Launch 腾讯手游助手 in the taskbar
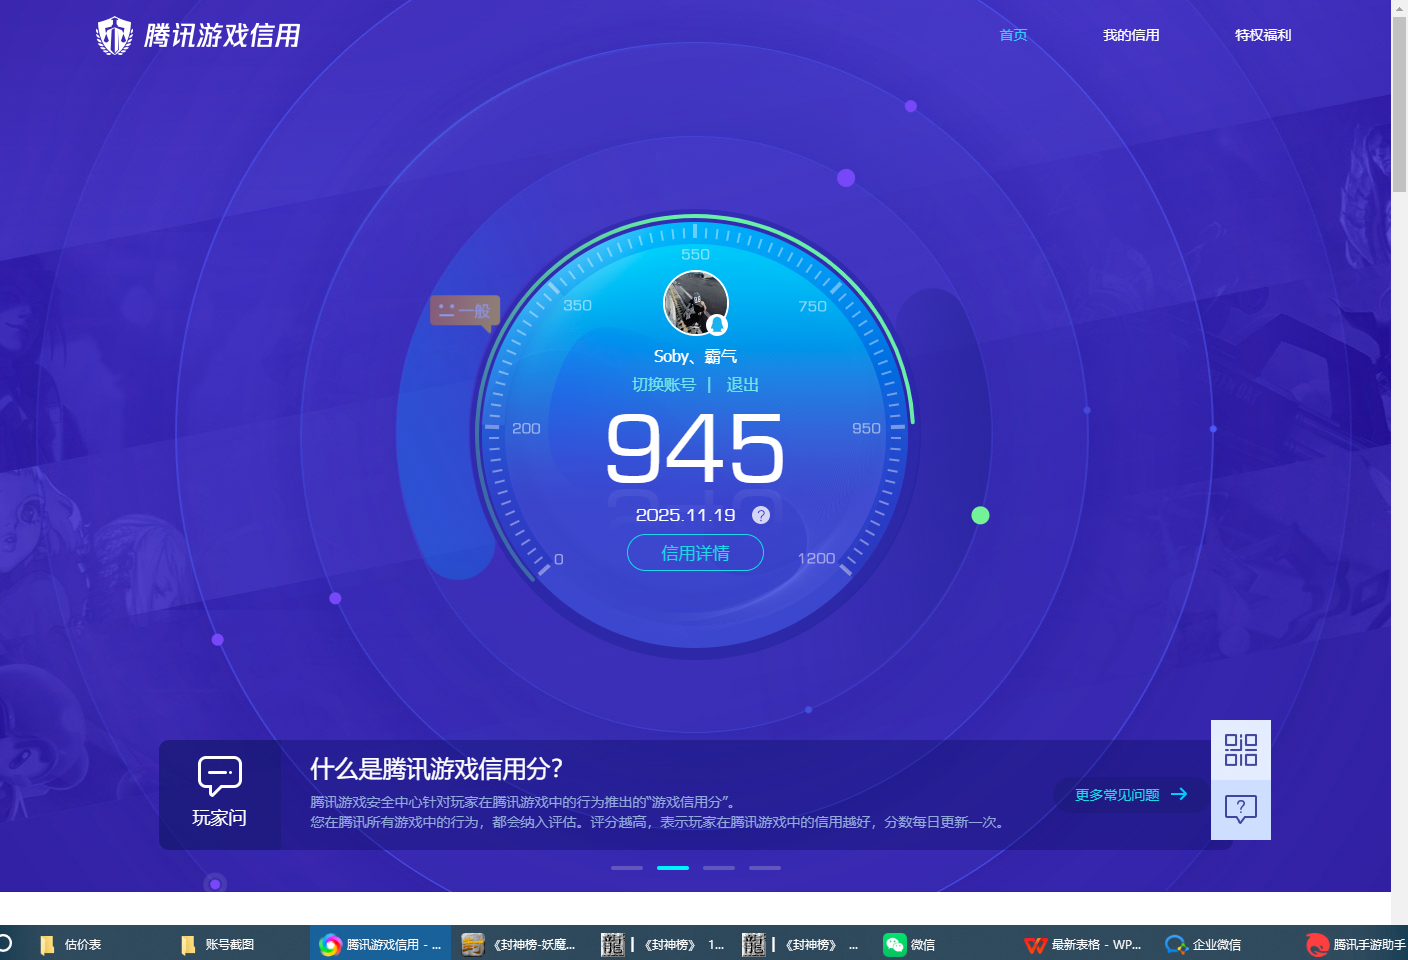The width and height of the screenshot is (1408, 960). [x=1352, y=944]
